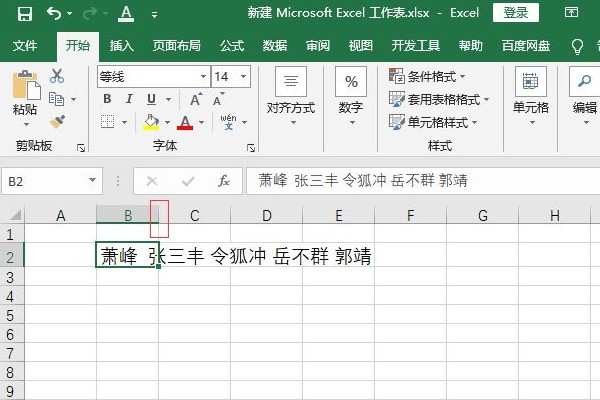
Task: Switch to the 插入 ribbon tab
Action: coord(122,46)
